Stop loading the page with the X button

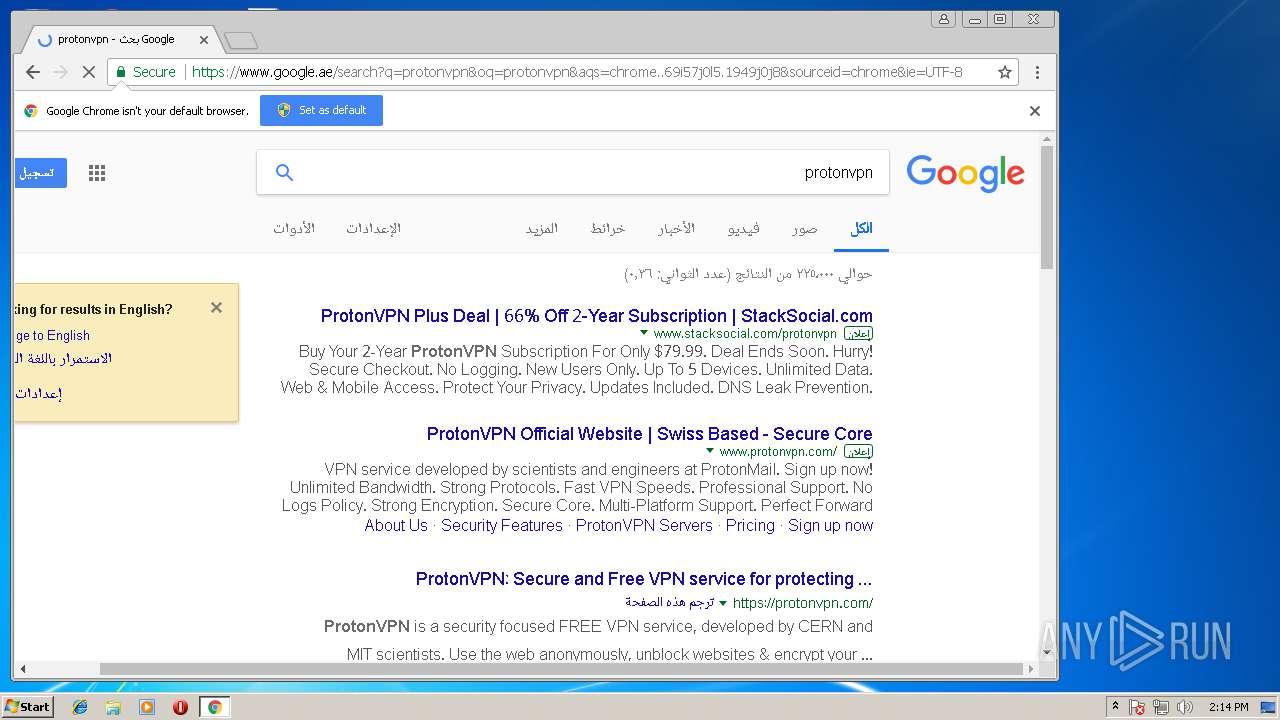tap(88, 72)
